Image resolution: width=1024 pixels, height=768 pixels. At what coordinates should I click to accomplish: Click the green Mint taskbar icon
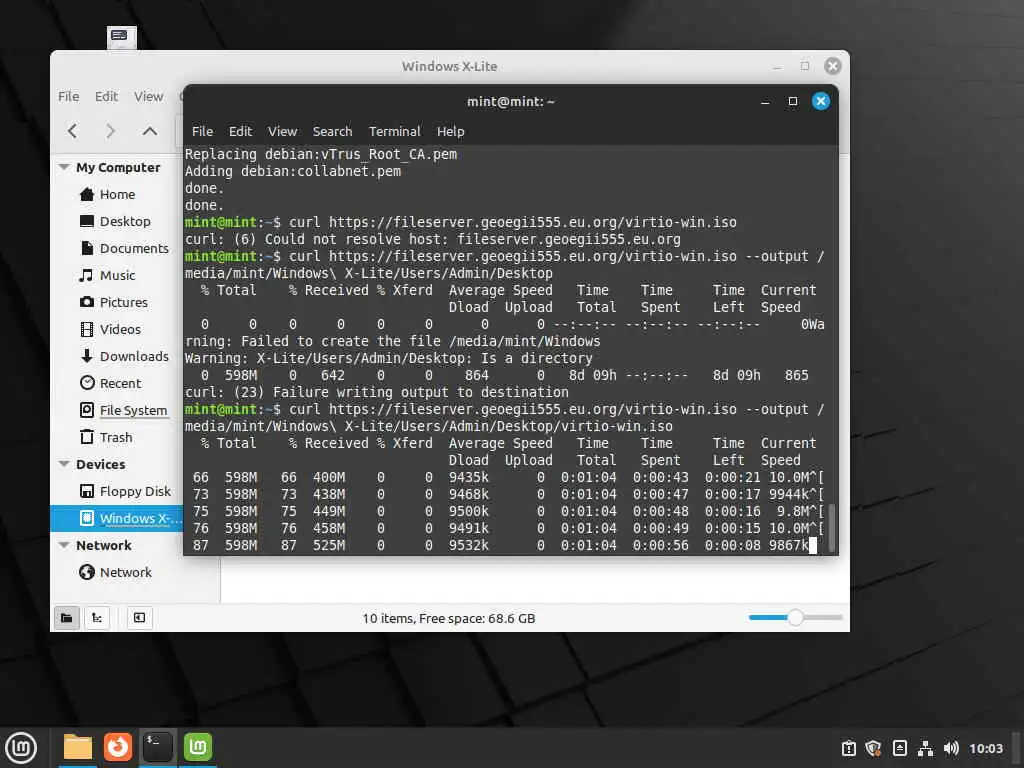click(198, 747)
